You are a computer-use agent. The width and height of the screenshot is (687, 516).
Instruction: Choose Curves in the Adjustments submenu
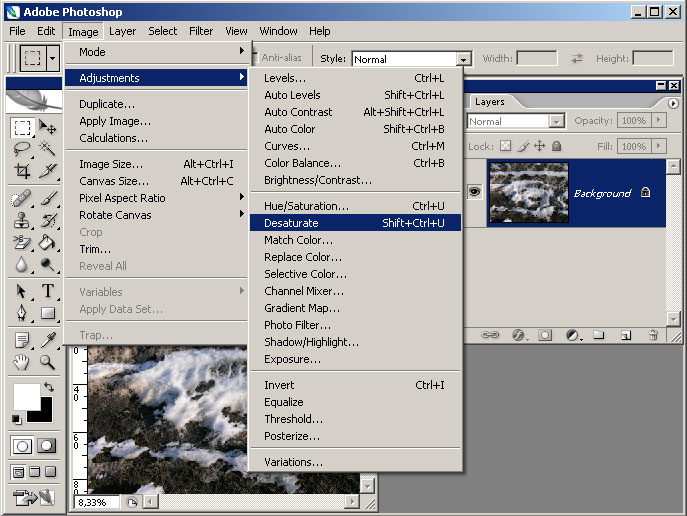point(355,146)
